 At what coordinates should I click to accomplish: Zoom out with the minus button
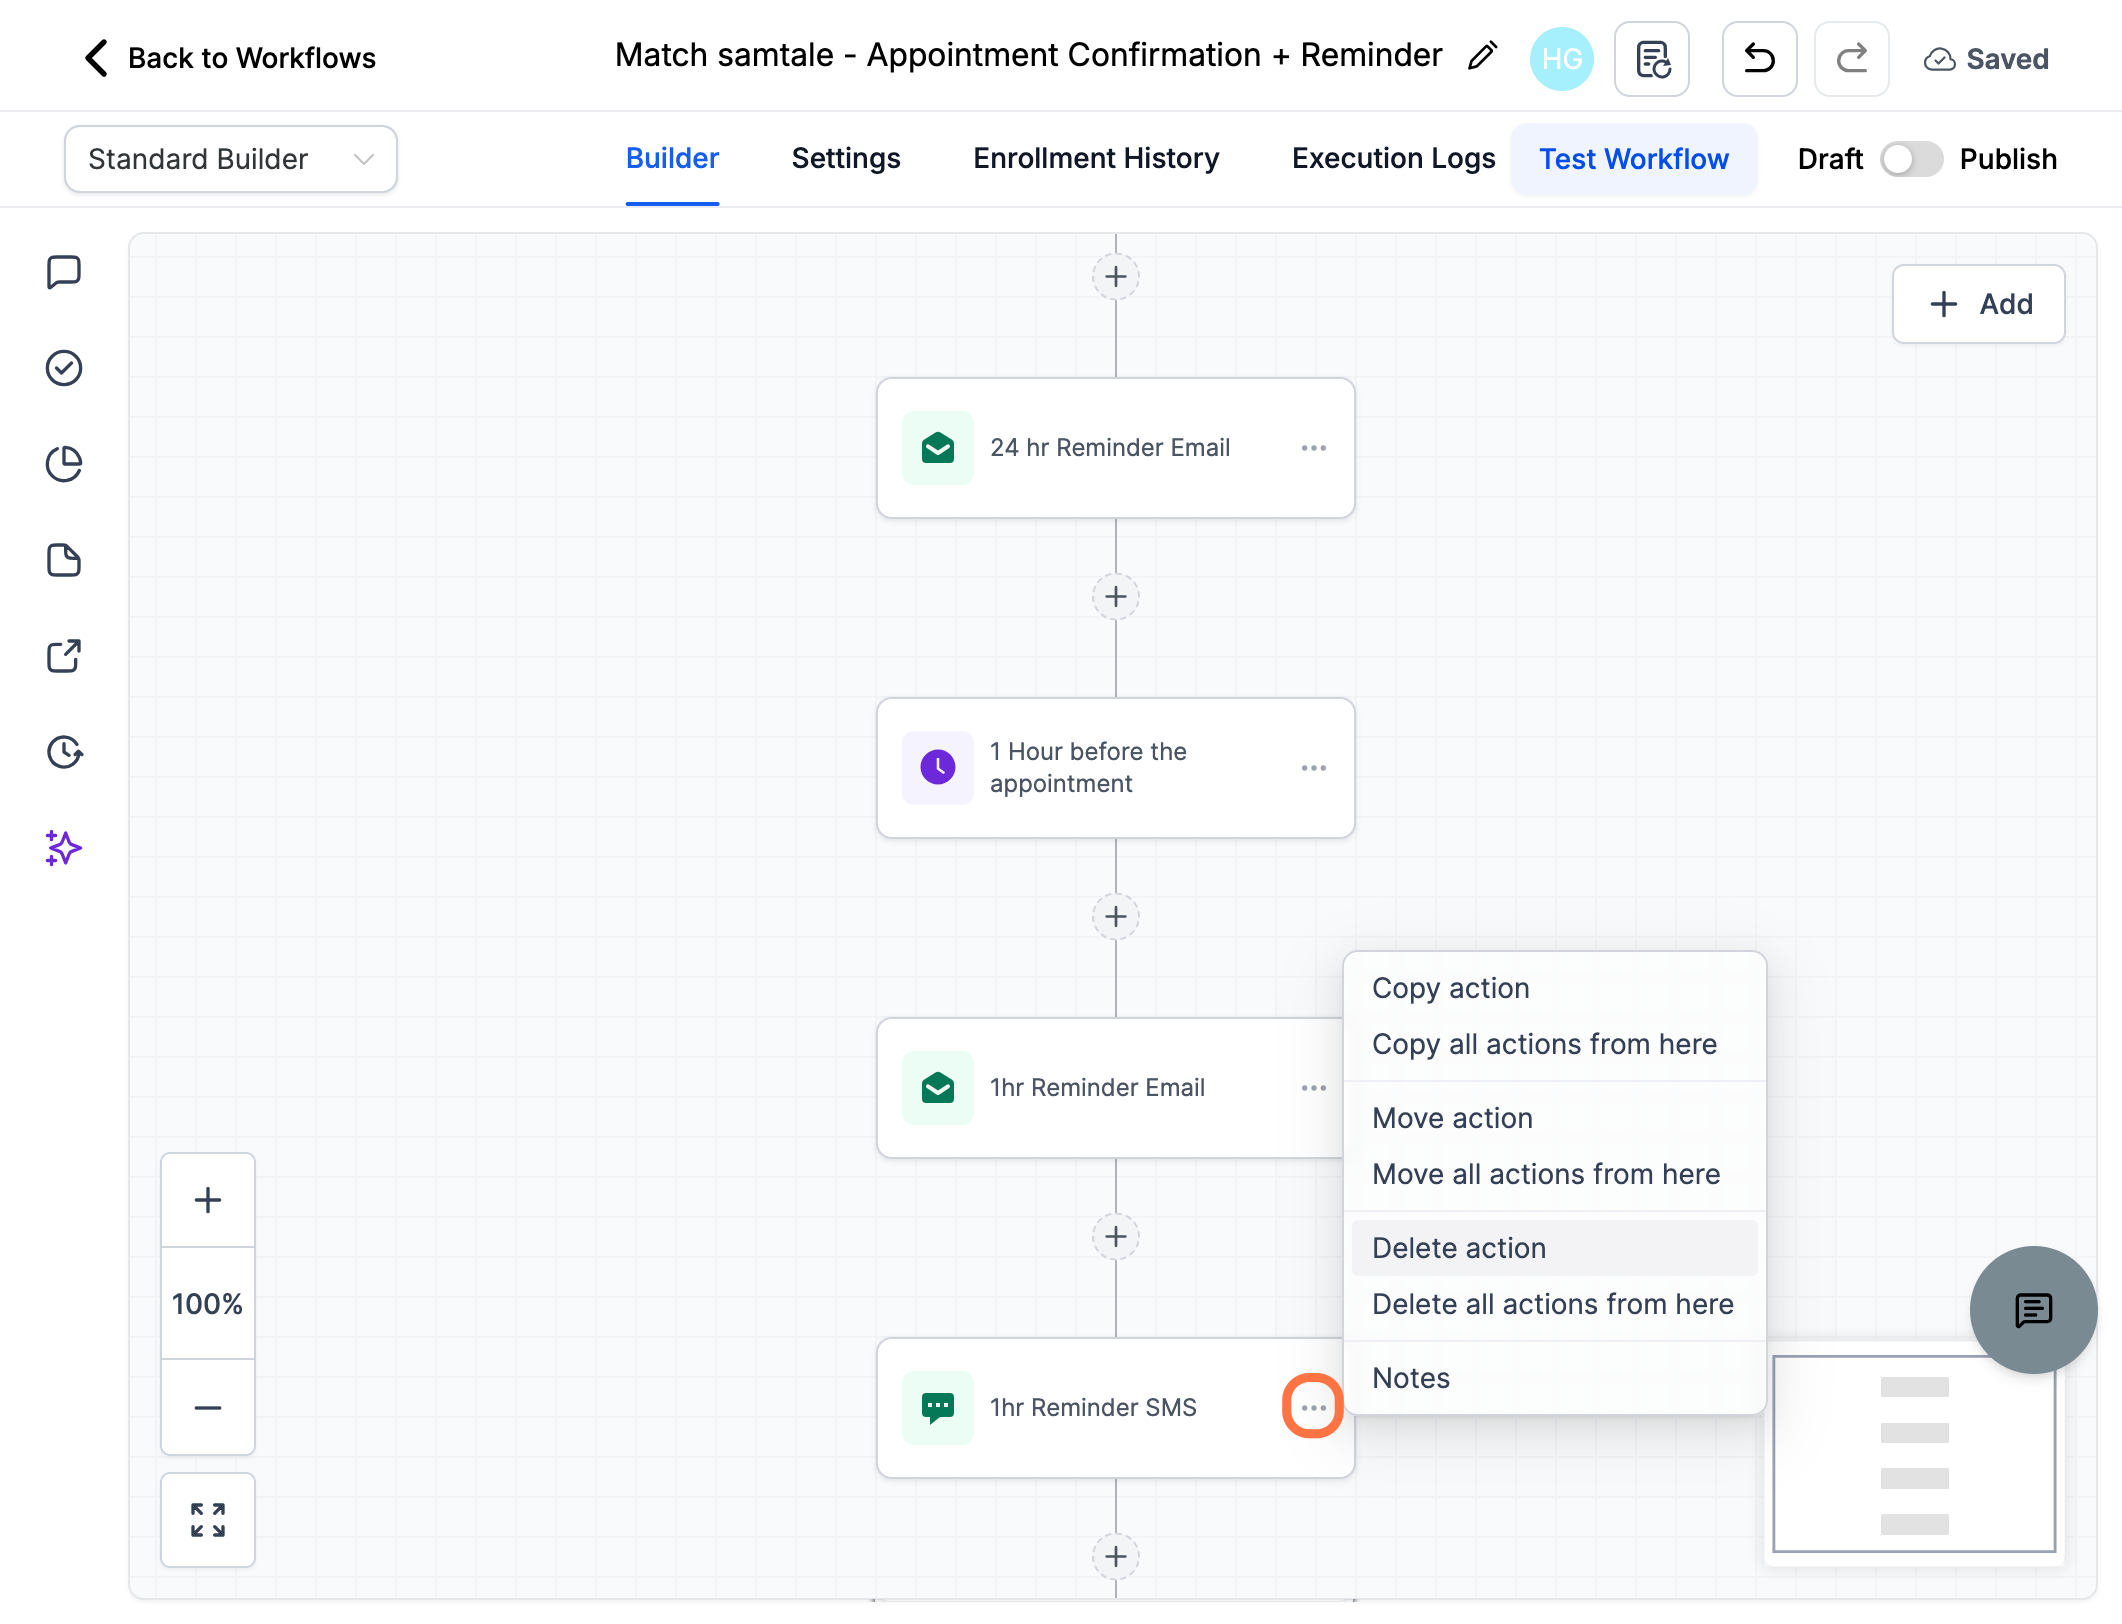(208, 1407)
